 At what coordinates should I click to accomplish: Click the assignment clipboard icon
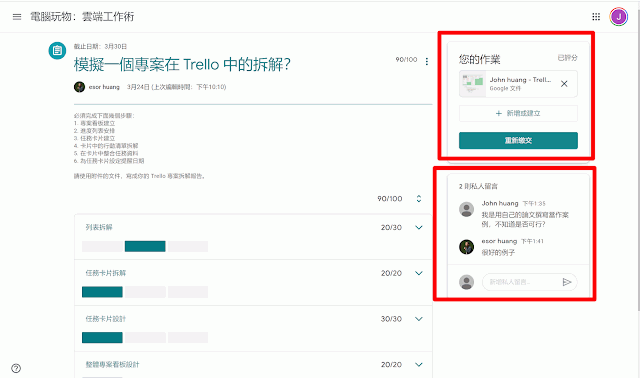coord(57,51)
